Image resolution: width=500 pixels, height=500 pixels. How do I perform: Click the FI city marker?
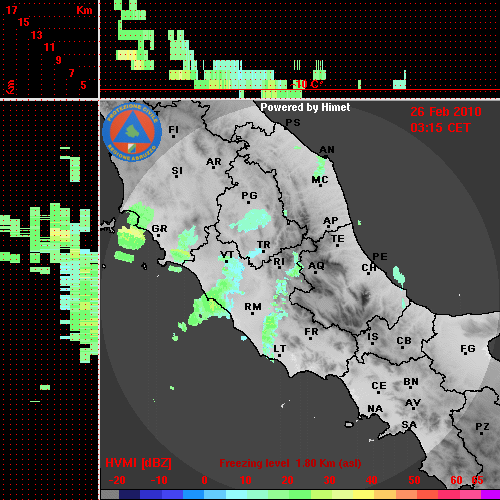point(173,136)
